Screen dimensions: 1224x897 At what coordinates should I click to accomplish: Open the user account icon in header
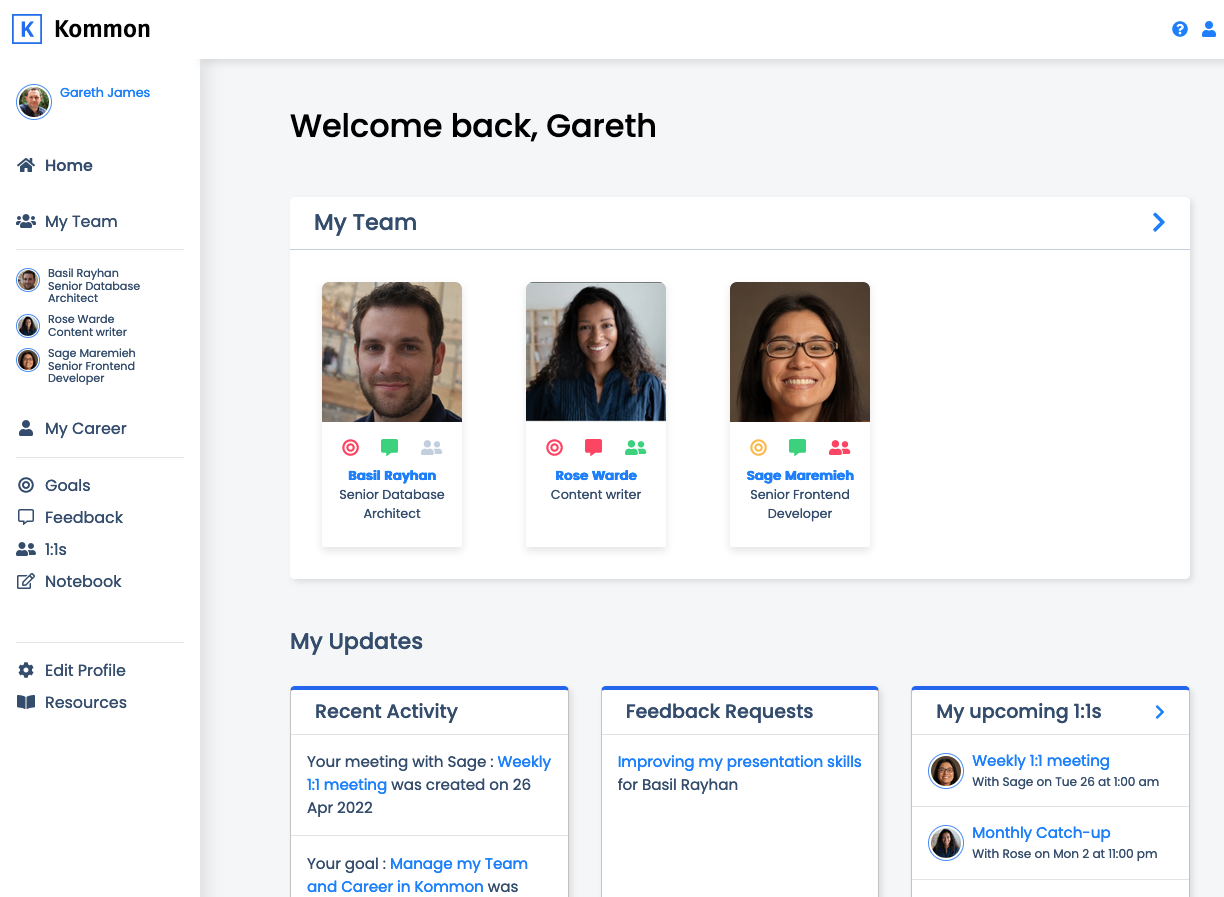[1209, 29]
